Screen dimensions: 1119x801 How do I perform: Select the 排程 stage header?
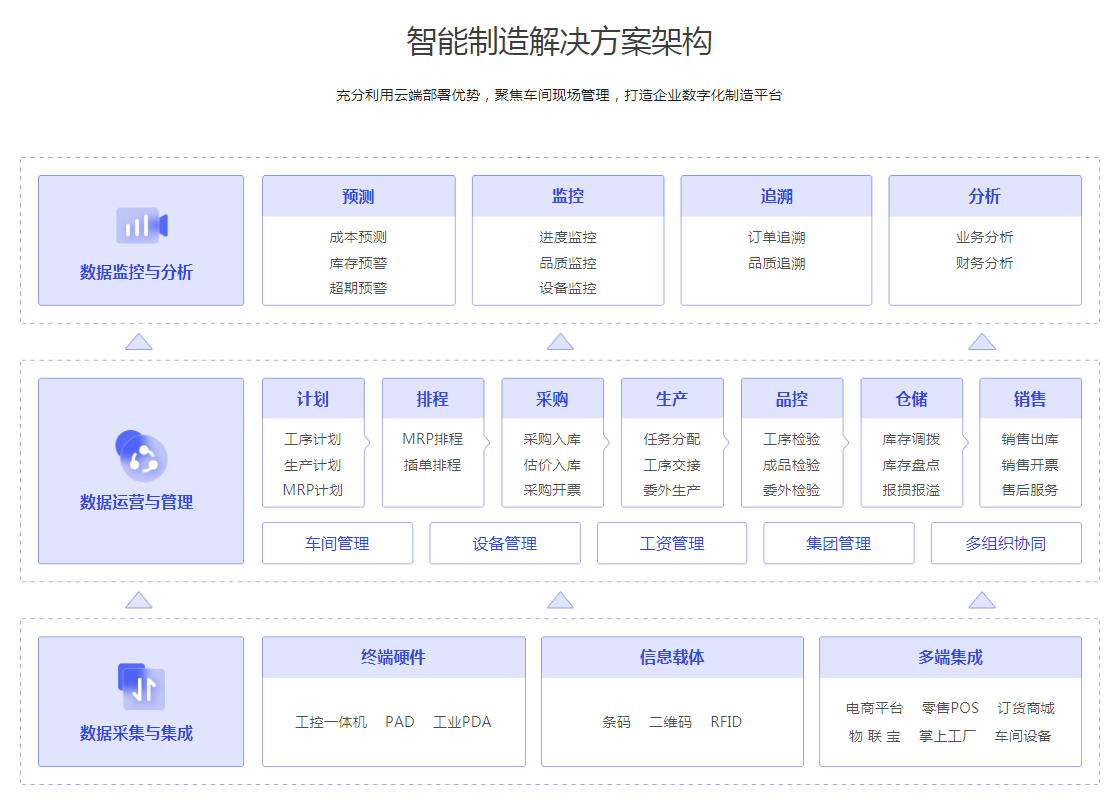(x=432, y=399)
